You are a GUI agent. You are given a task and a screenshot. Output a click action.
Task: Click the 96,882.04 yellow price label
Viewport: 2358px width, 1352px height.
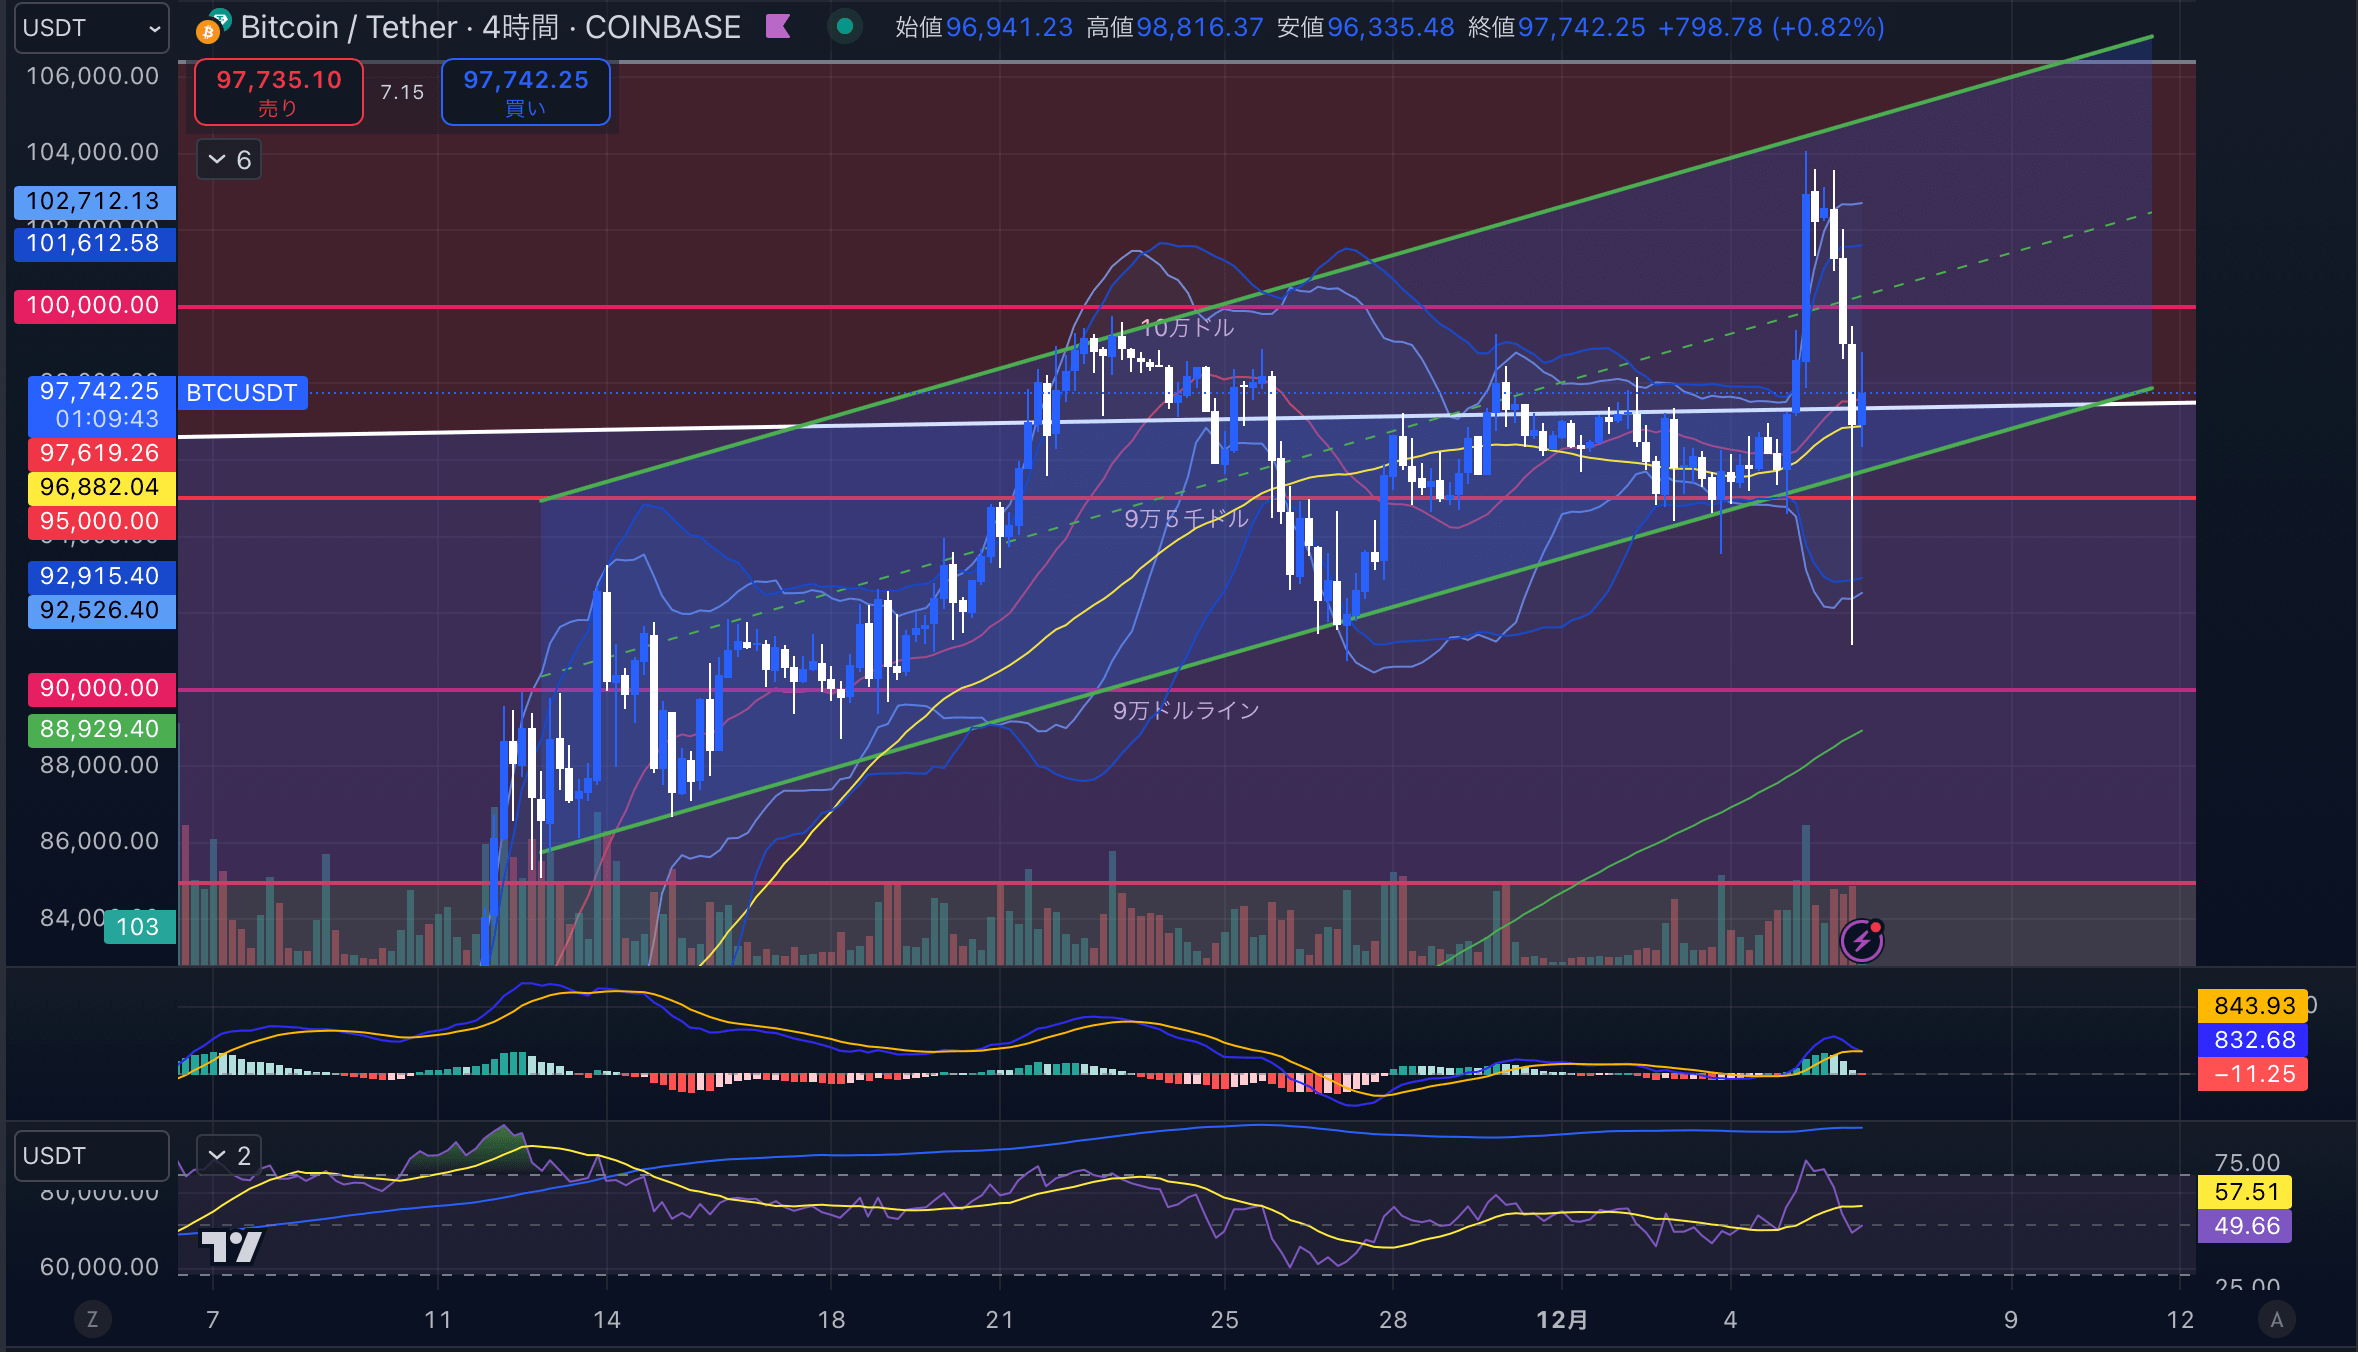101,487
